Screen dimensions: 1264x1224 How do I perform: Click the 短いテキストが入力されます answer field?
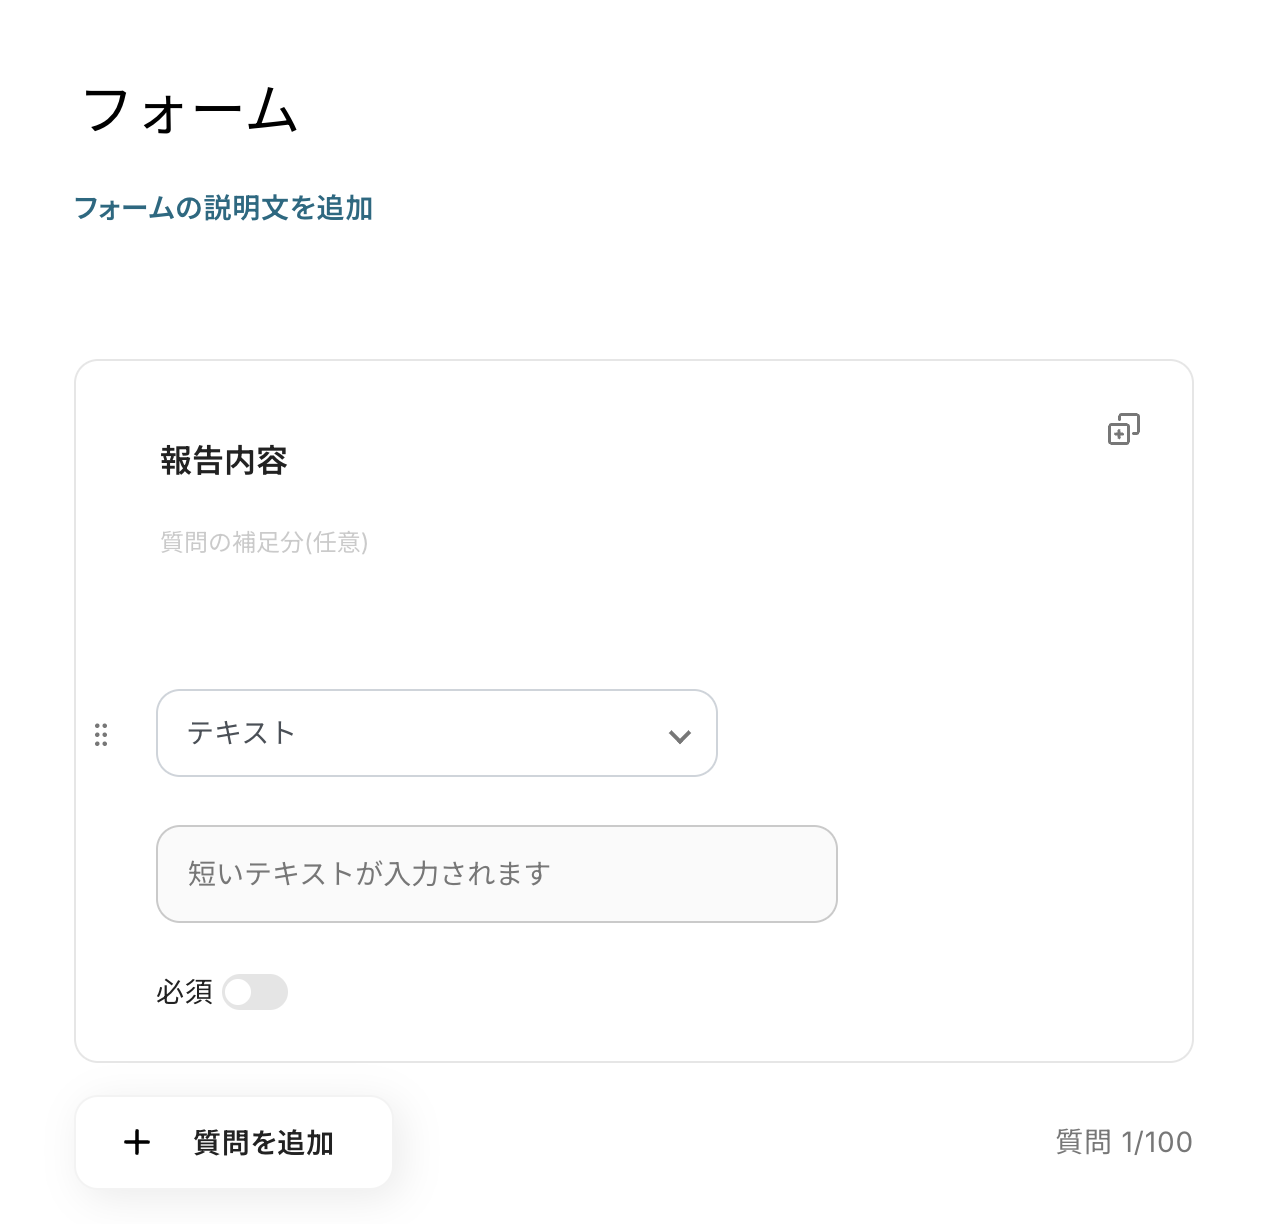[496, 874]
